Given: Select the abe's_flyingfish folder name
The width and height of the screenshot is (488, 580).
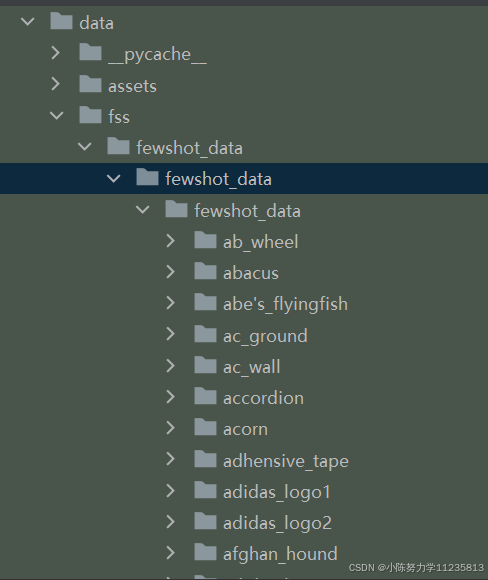Looking at the screenshot, I should pyautogui.click(x=286, y=305).
